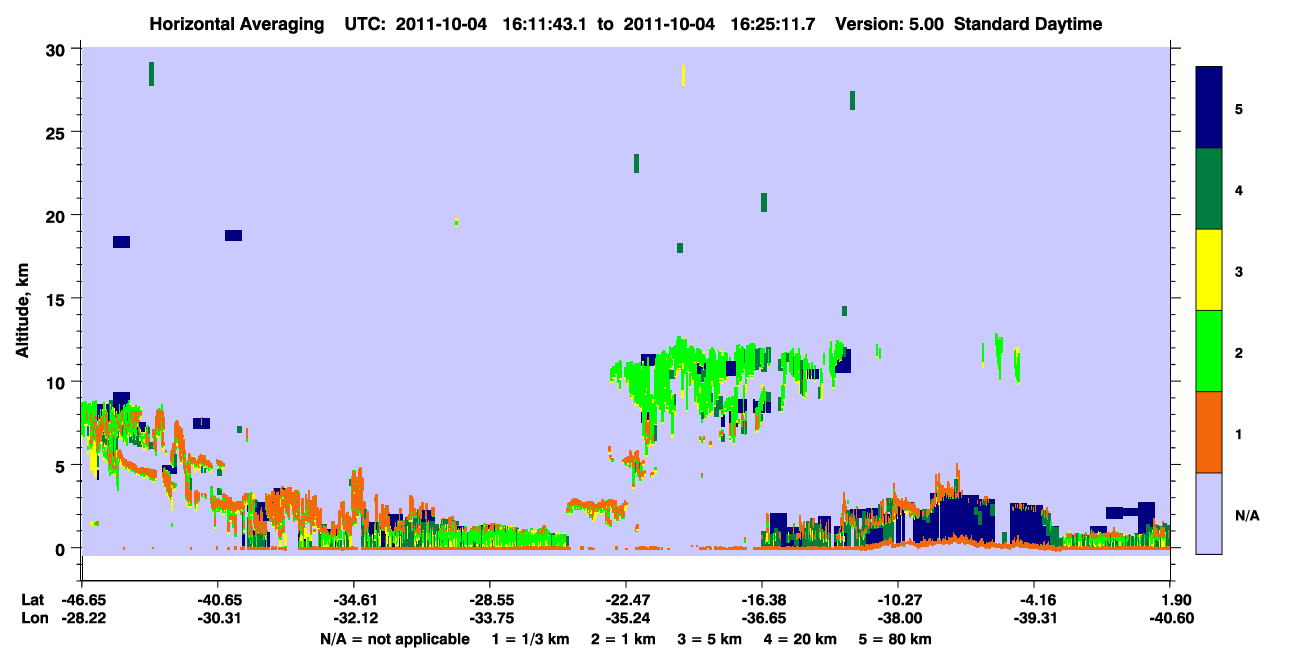Viewport: 1300px width, 667px height.
Task: Click the colorbar label 1
Action: (x=1239, y=433)
